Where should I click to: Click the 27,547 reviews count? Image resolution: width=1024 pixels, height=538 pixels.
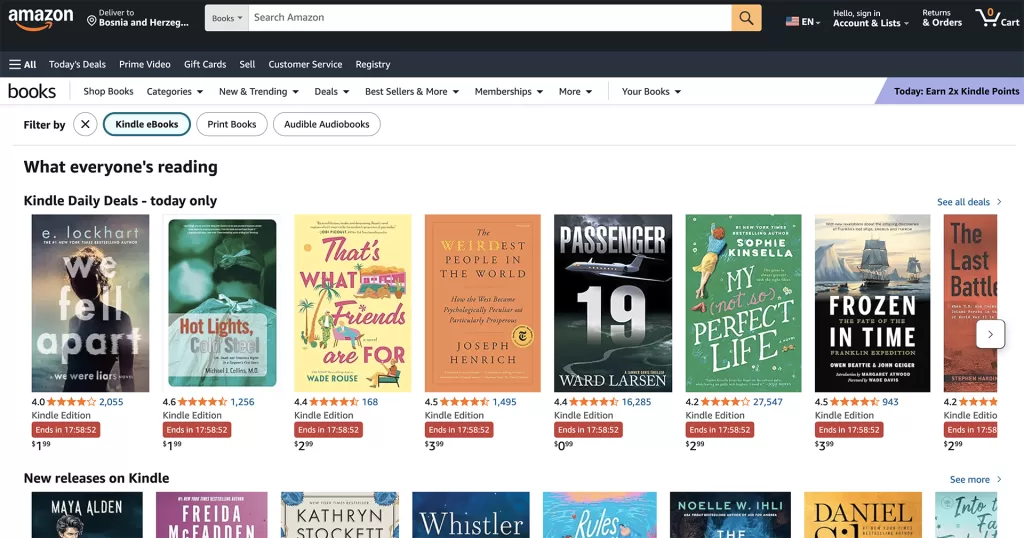(x=767, y=402)
